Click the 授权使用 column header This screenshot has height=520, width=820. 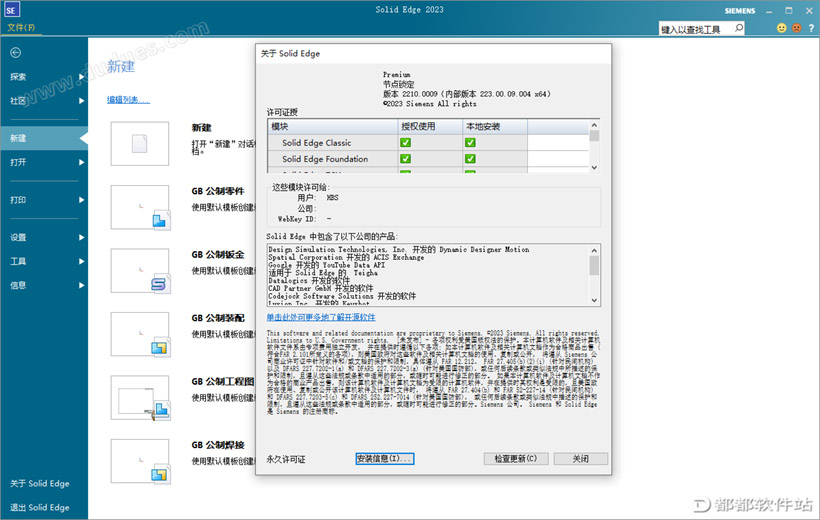point(430,127)
